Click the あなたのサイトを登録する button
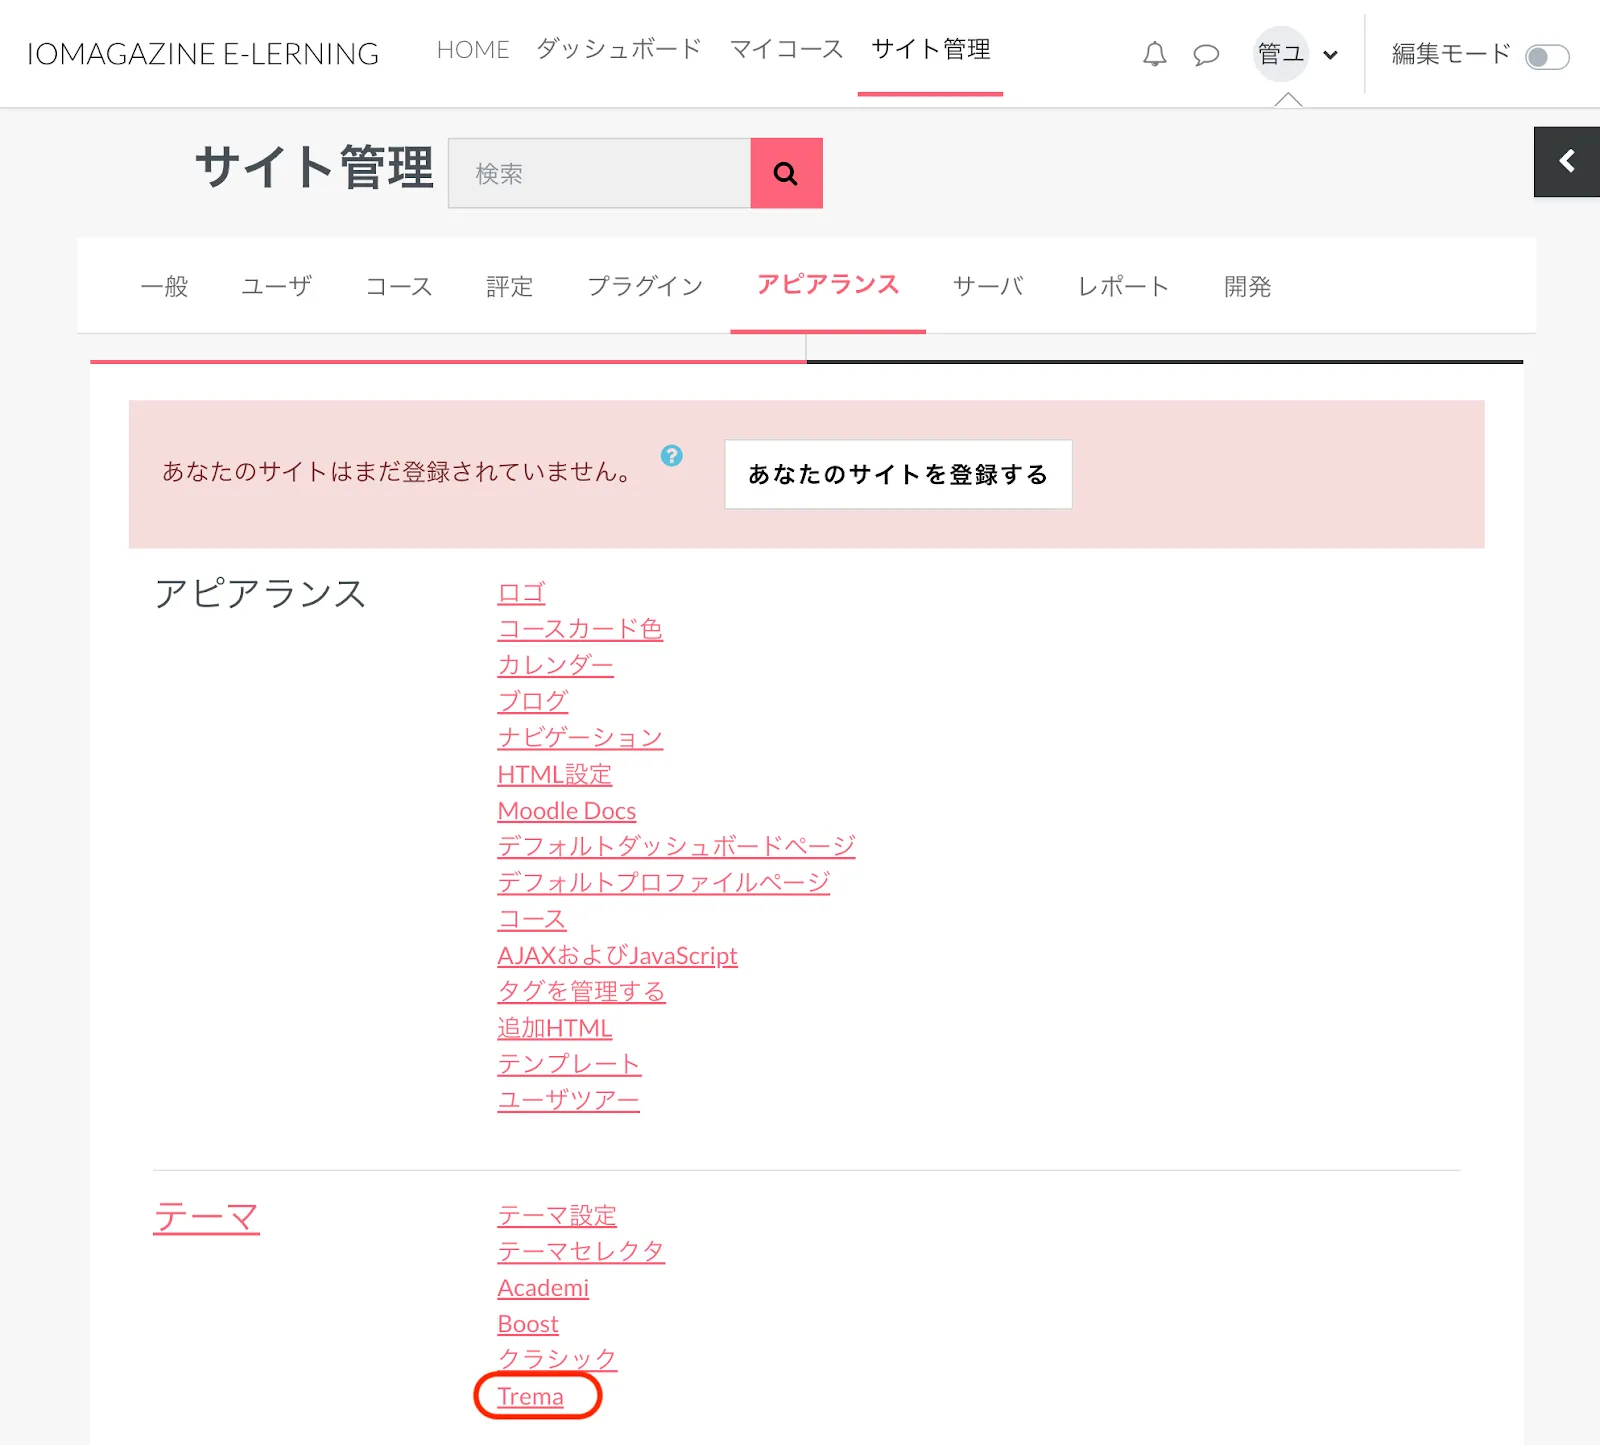1600x1445 pixels. click(x=897, y=474)
